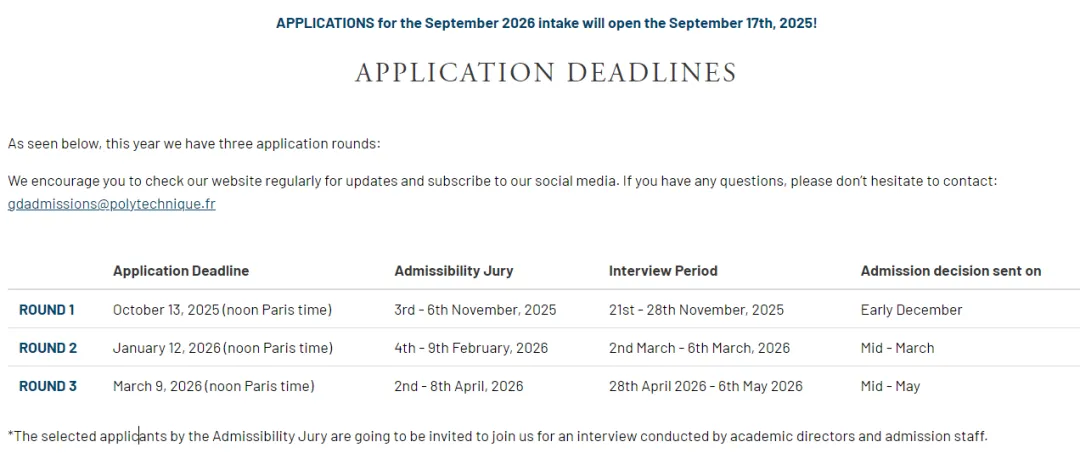Click the Application Deadline column header
The height and width of the screenshot is (453, 1080).
(181, 271)
